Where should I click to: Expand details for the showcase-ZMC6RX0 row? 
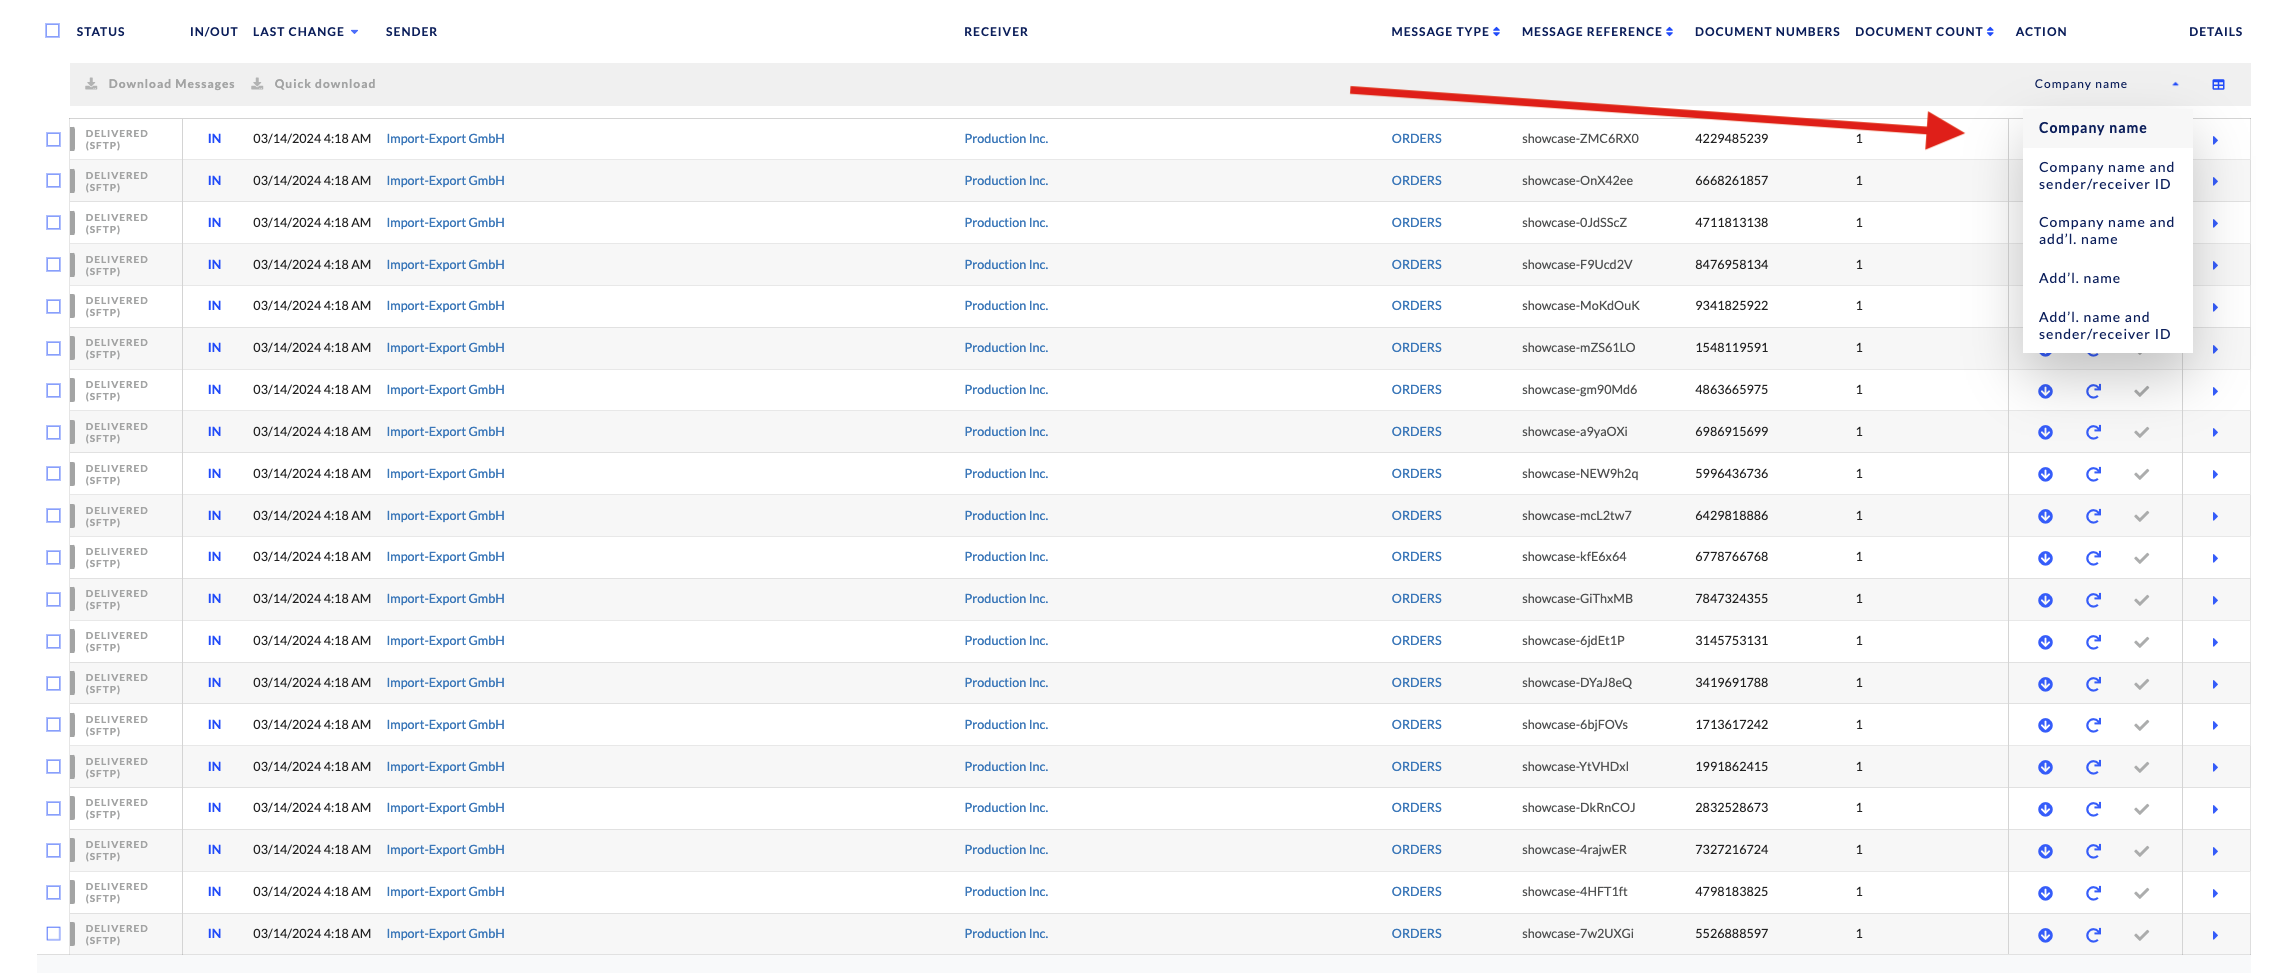click(x=2215, y=140)
